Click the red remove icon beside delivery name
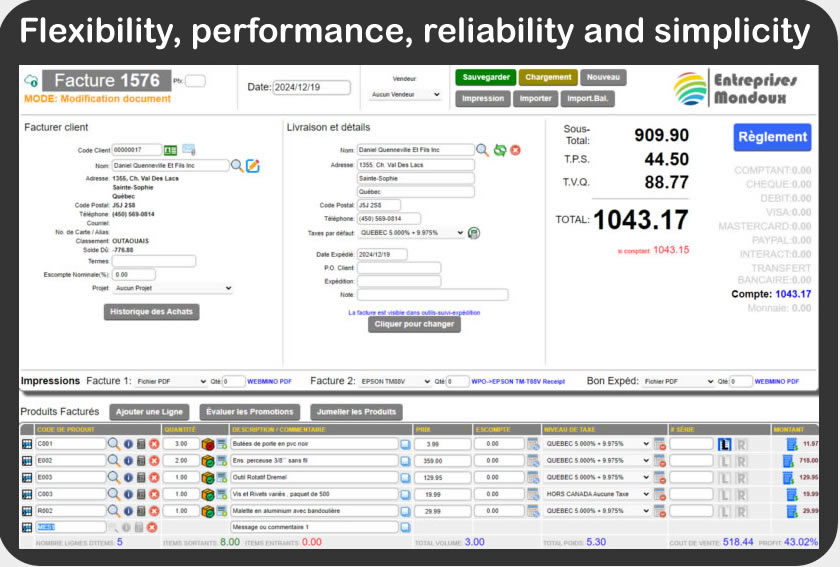840x567 pixels. 515,150
